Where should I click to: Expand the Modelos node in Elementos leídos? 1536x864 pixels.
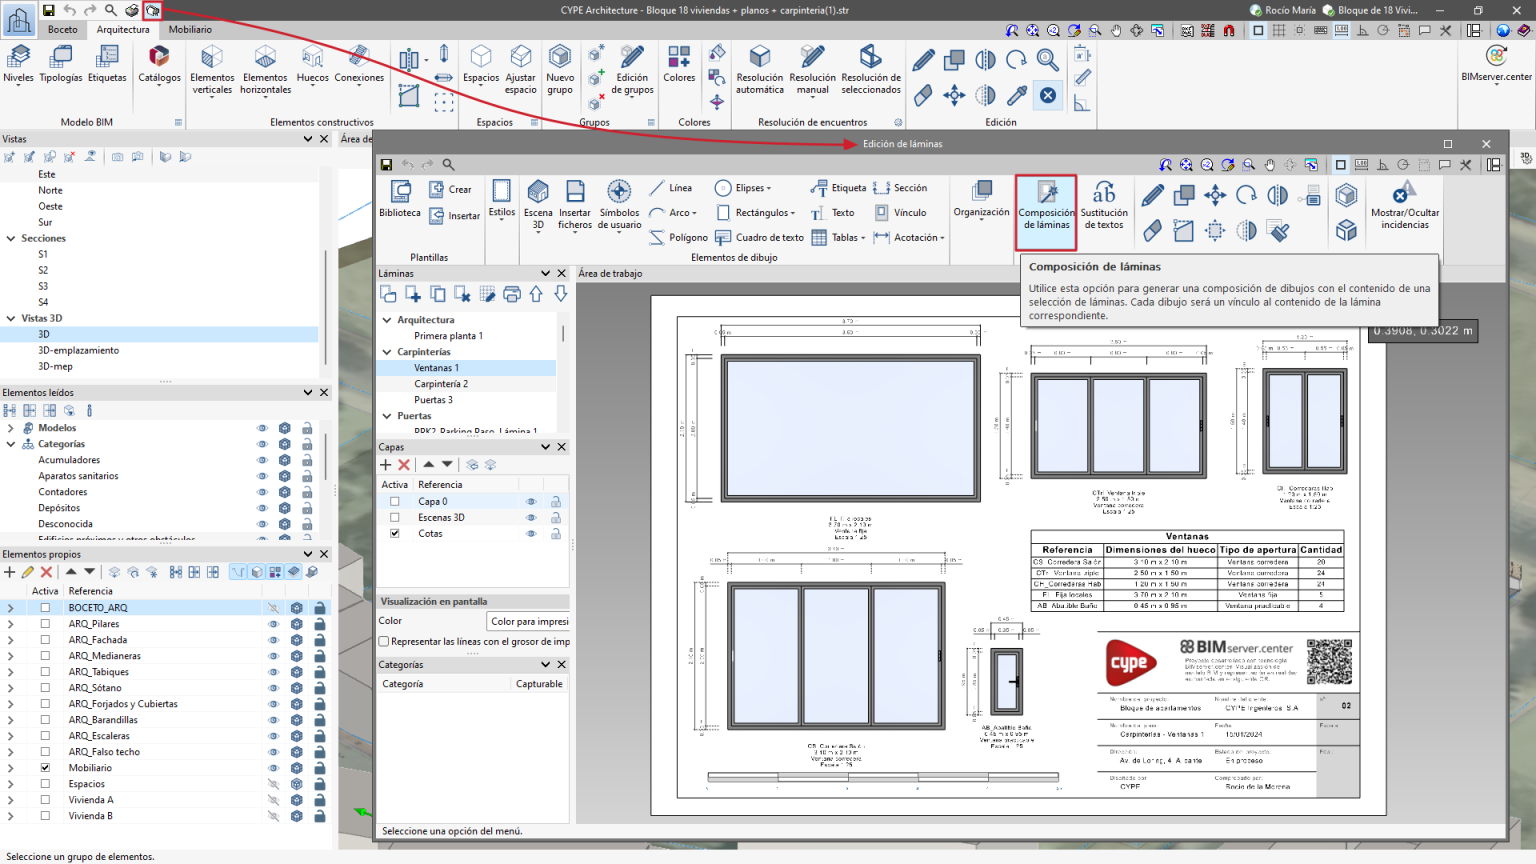11,428
